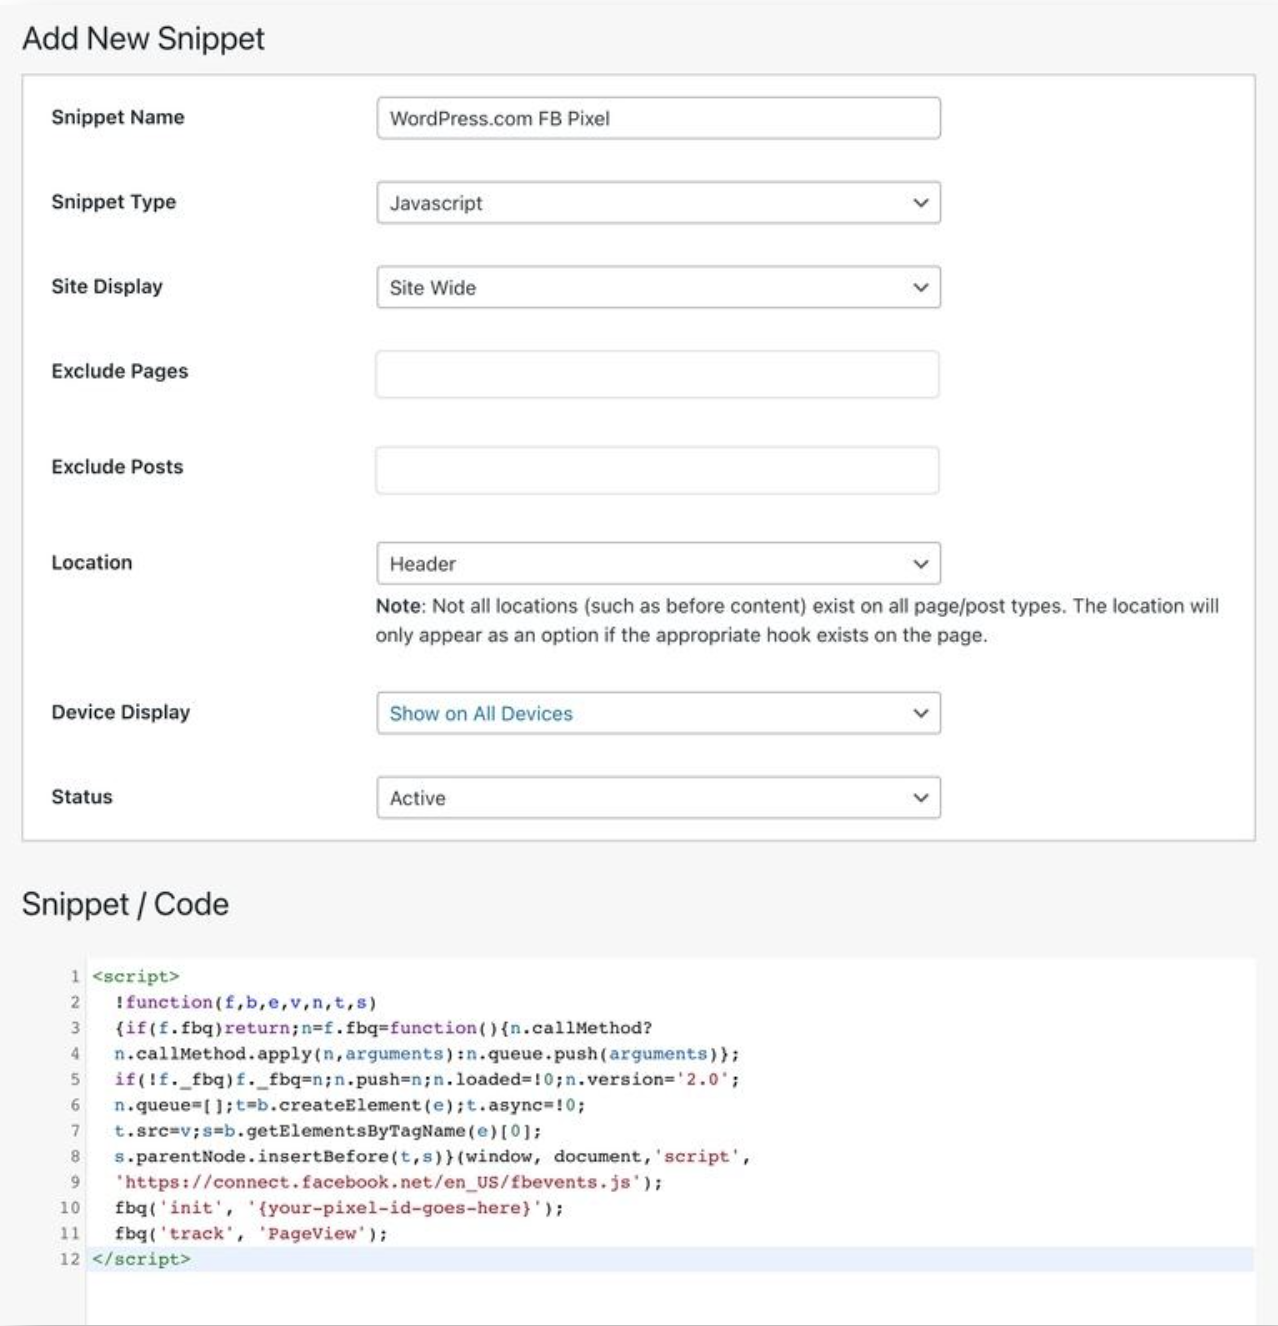The width and height of the screenshot is (1278, 1326).
Task: Click the Add New Snippet heading
Action: pyautogui.click(x=143, y=38)
